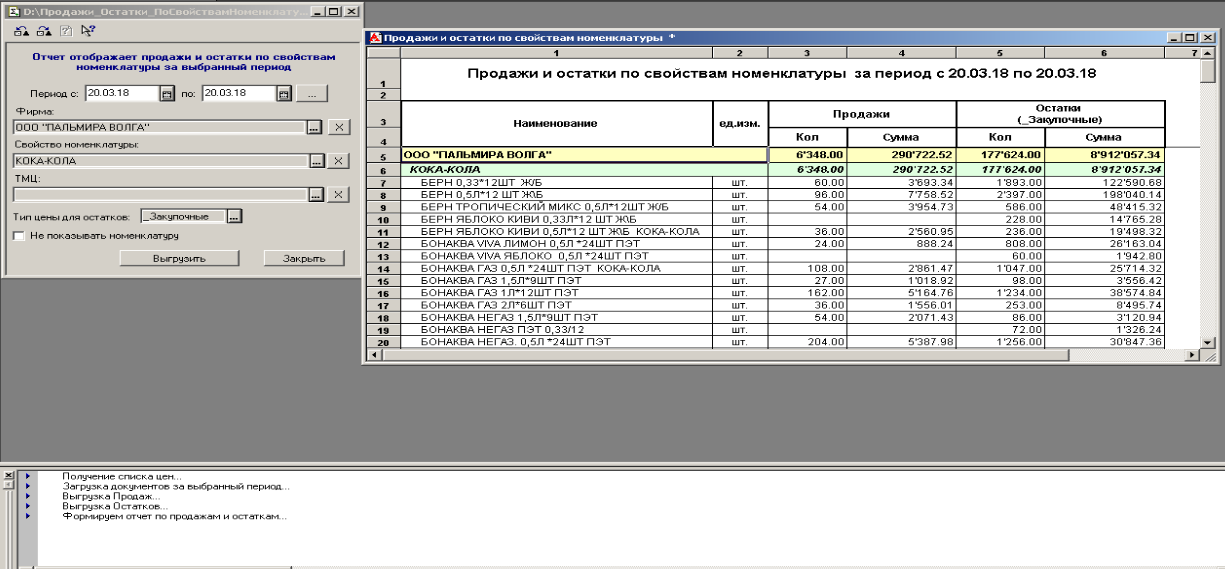Select row header 5 in the spreadsheet

coord(385,155)
